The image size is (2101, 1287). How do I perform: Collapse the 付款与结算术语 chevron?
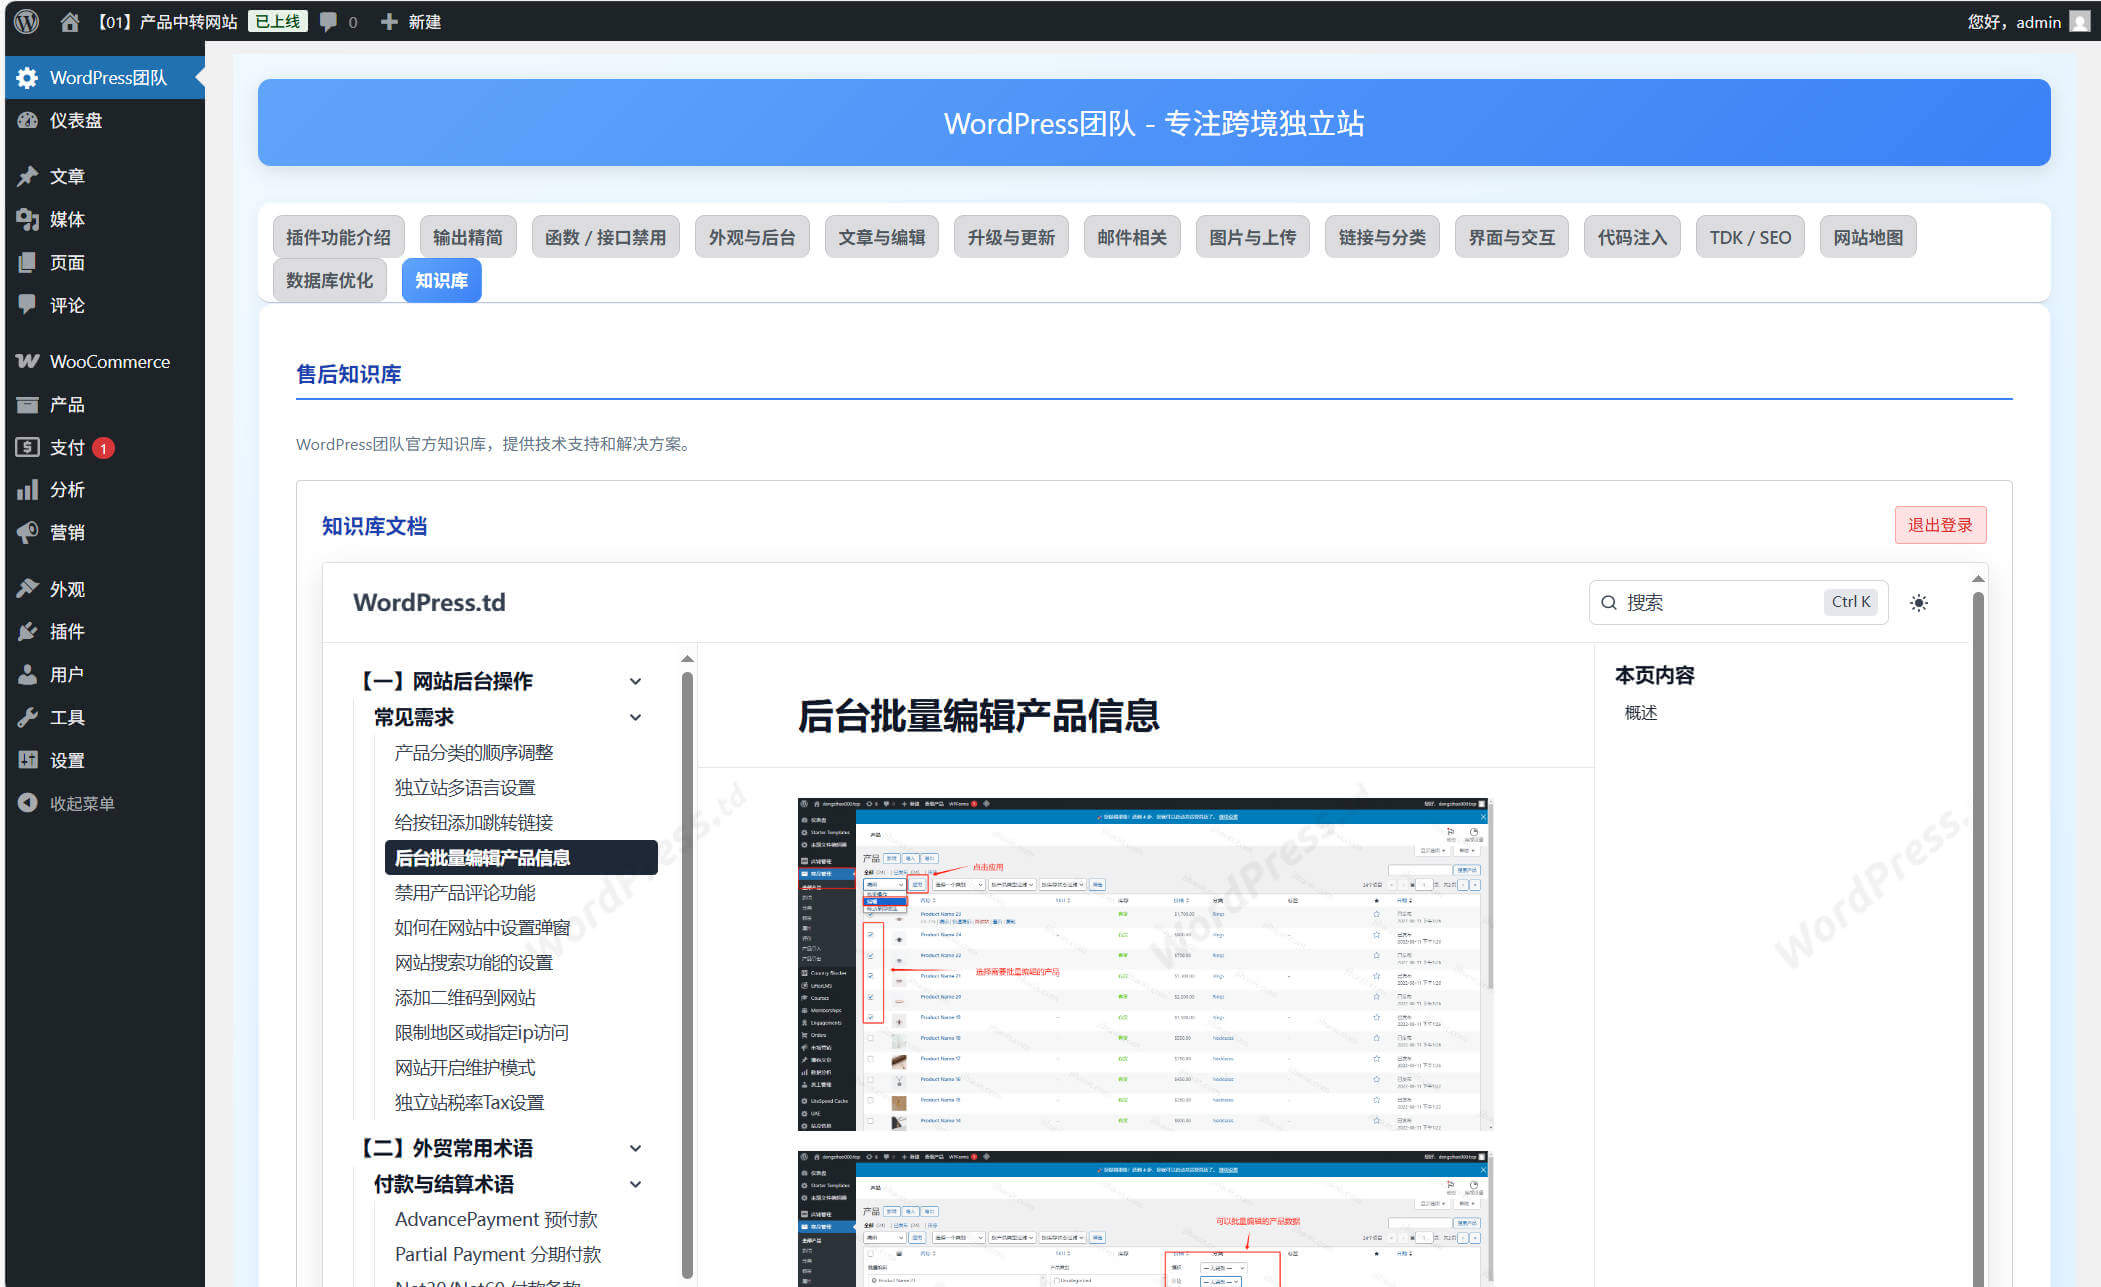(635, 1184)
